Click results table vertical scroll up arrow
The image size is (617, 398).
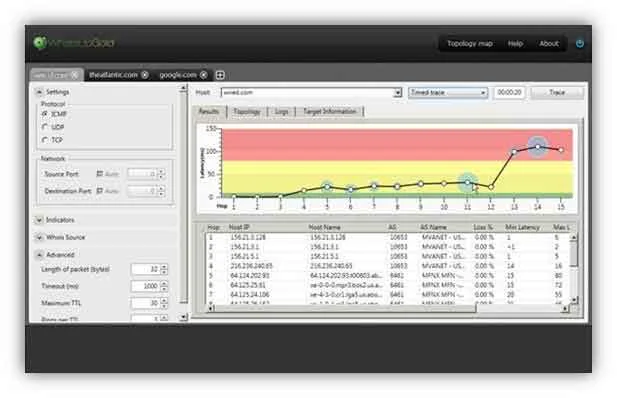(x=574, y=238)
